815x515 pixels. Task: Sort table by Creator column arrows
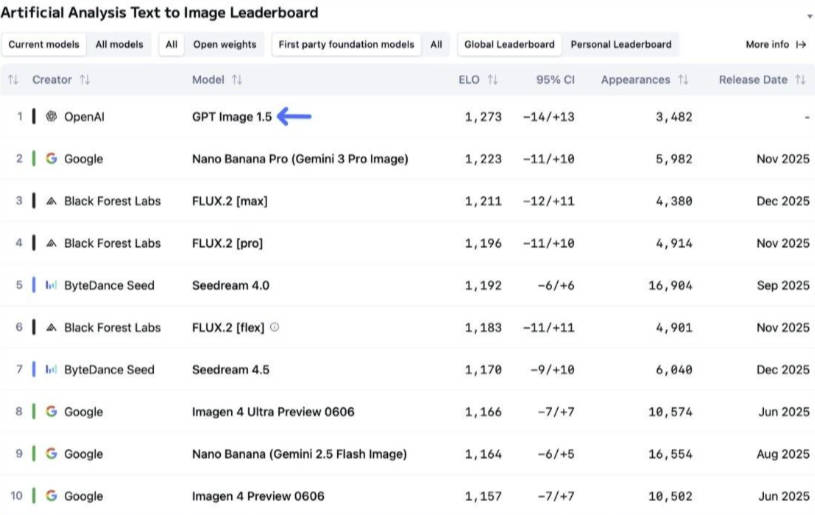tap(85, 80)
